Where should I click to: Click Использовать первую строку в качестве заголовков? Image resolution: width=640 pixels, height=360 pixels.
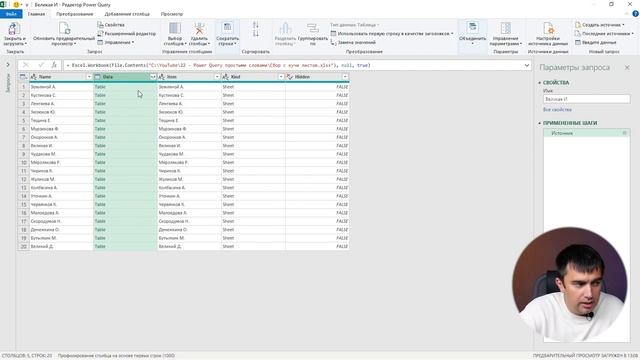[x=392, y=33]
